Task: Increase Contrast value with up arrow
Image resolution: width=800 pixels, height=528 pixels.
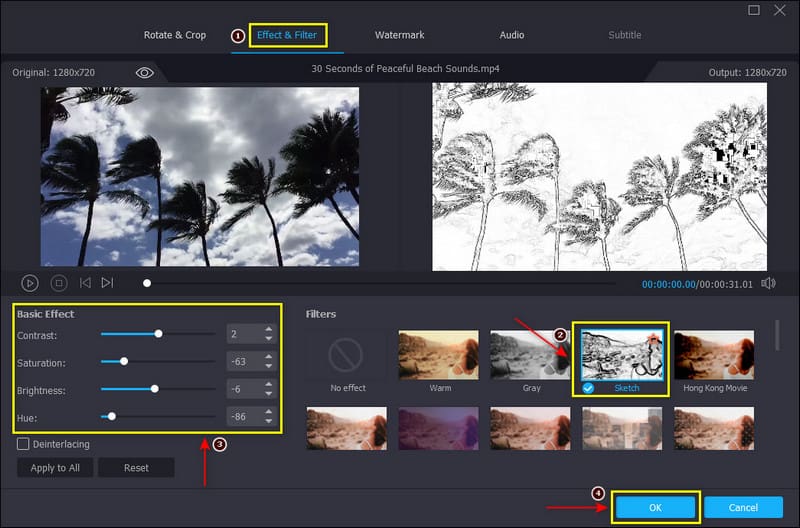Action: coord(268,329)
